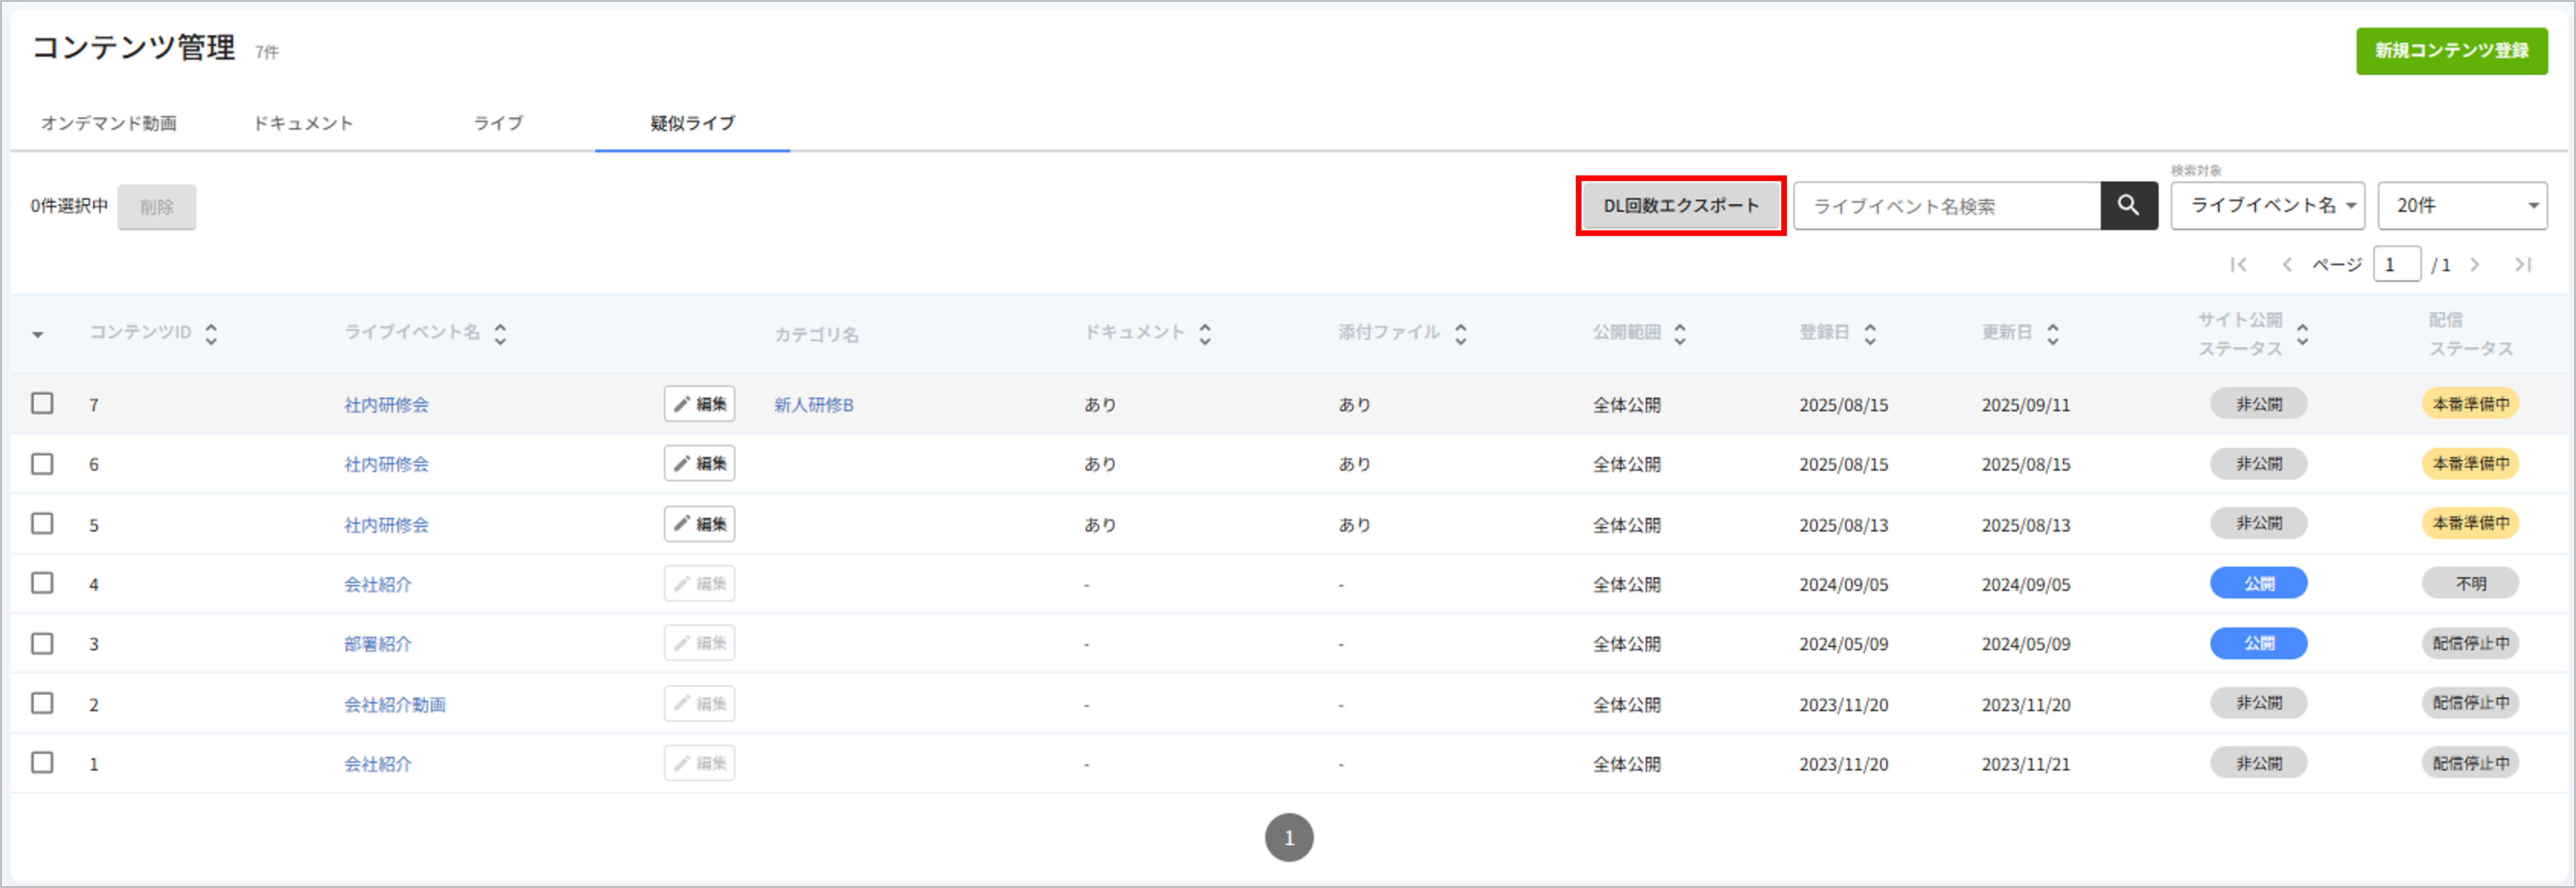This screenshot has height=888, width=2576.
Task: Click カテゴリ名 column header
Action: (816, 335)
